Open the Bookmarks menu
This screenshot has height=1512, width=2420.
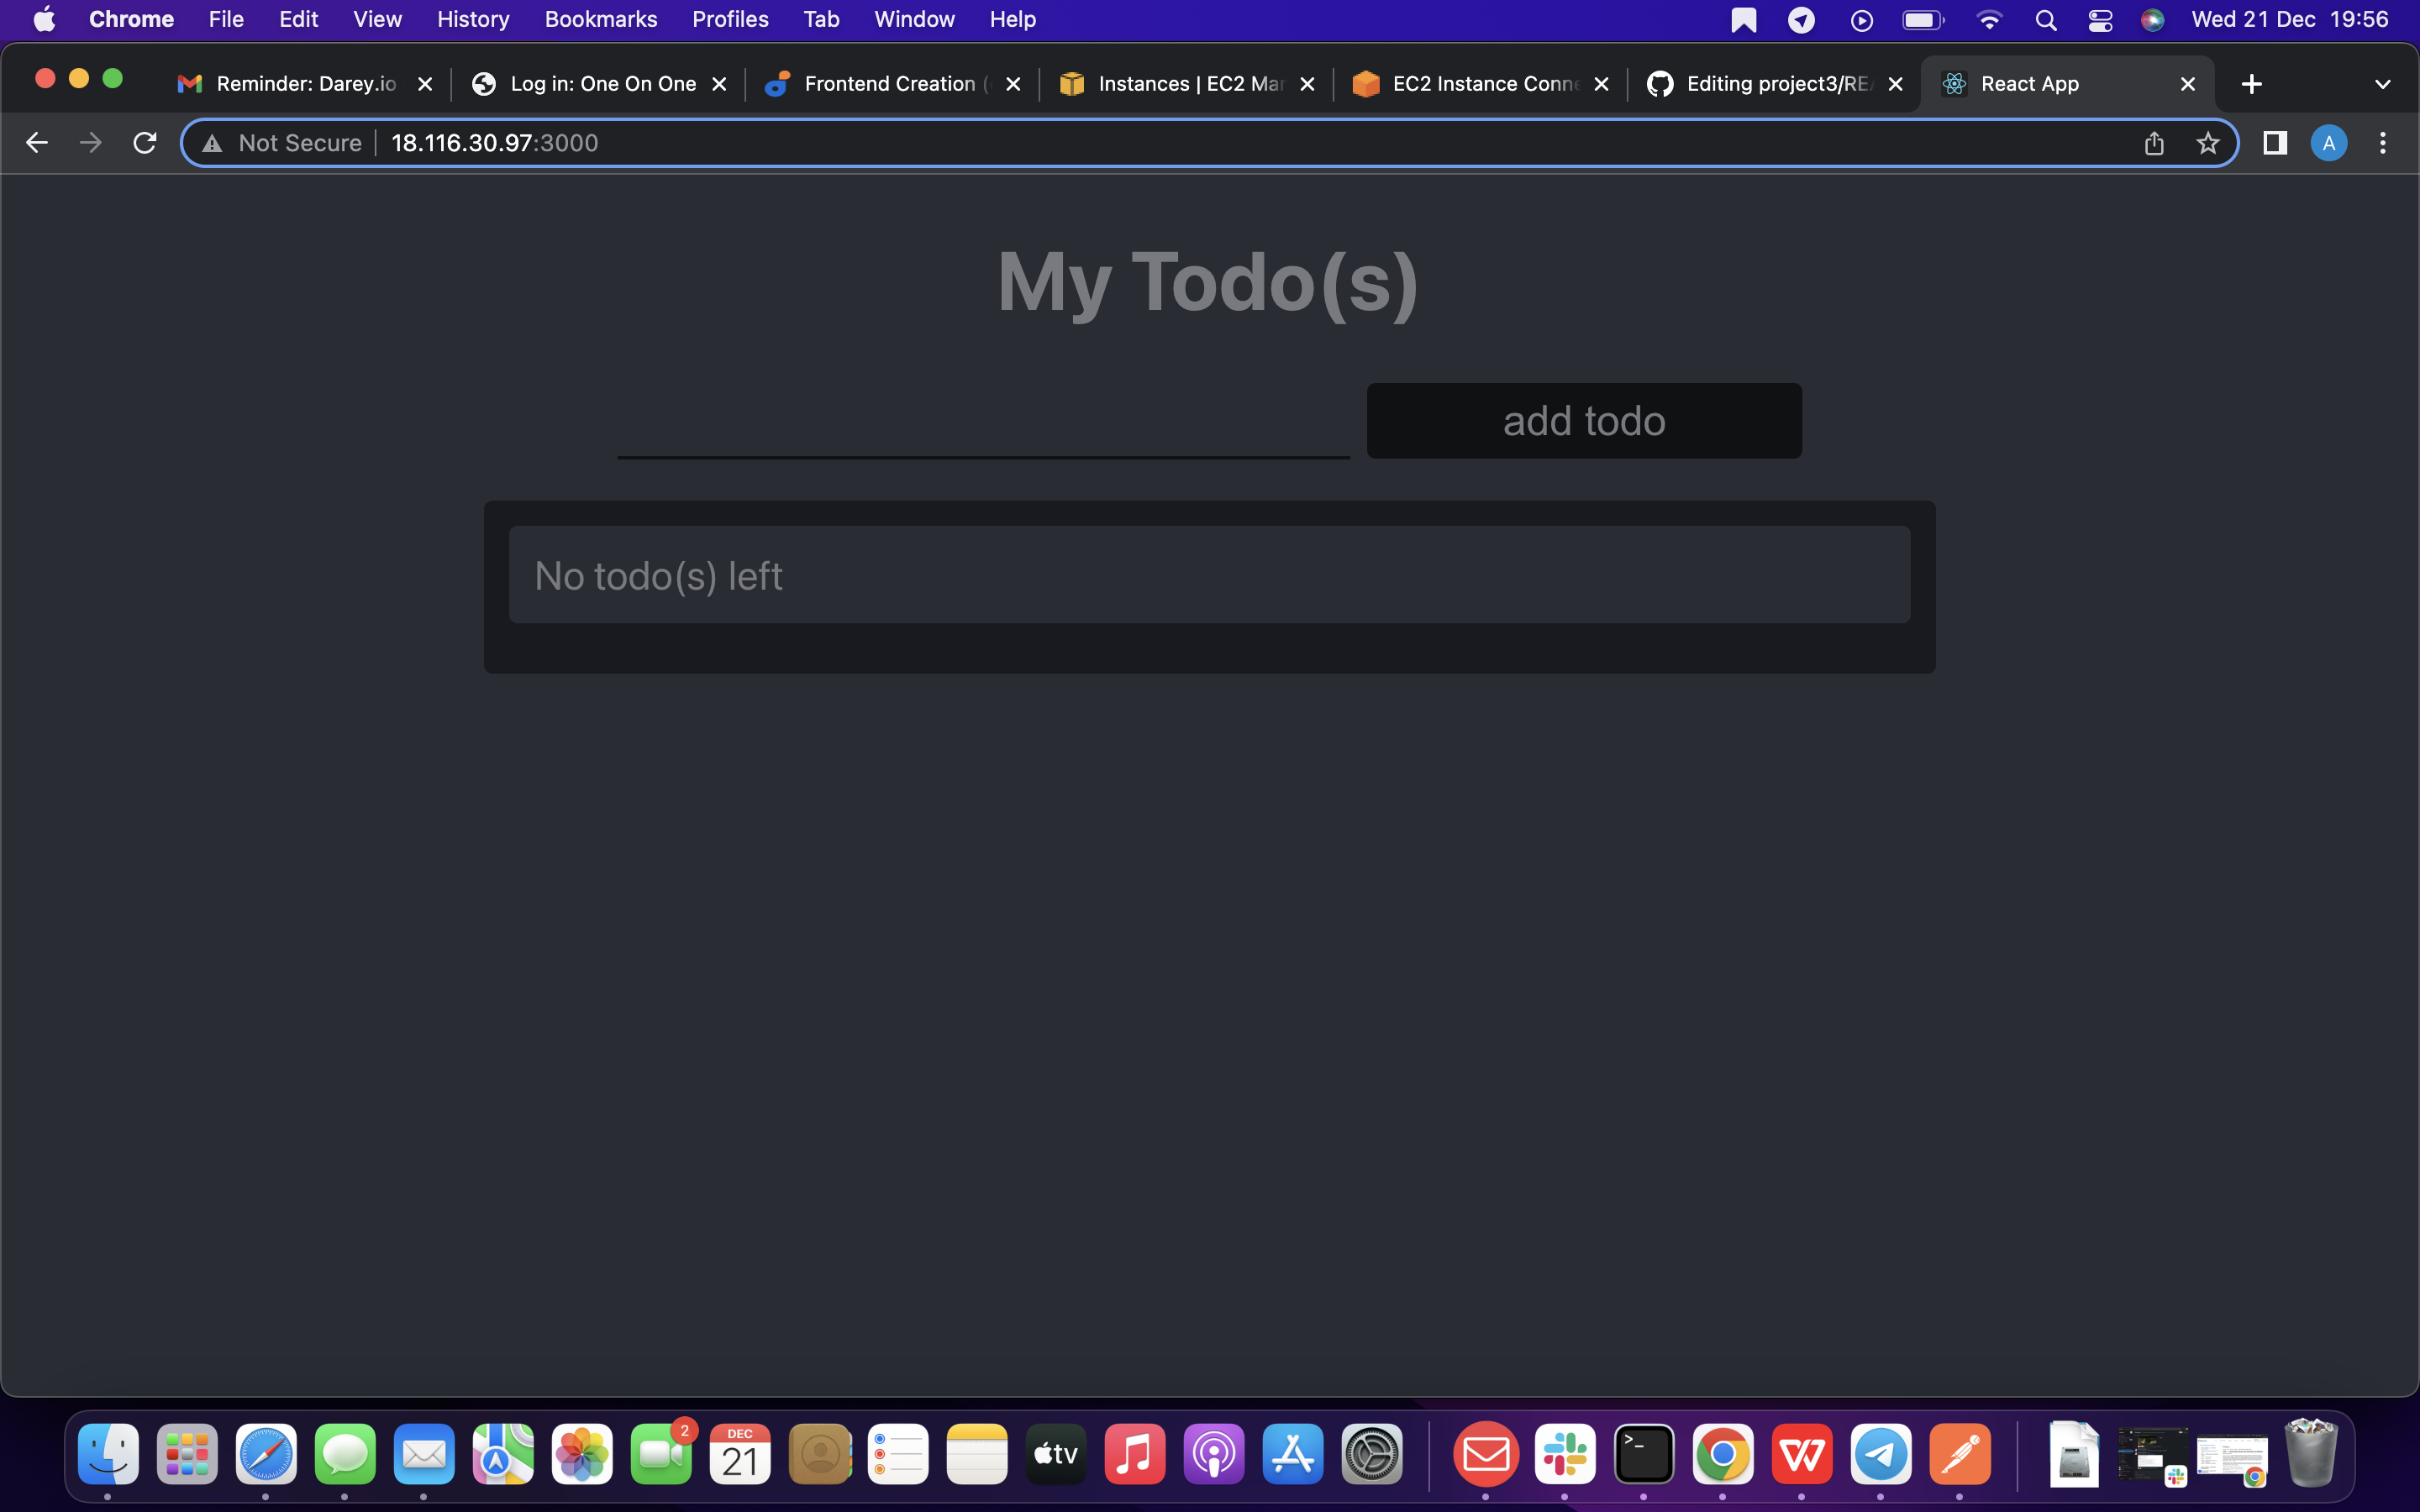pyautogui.click(x=600, y=19)
